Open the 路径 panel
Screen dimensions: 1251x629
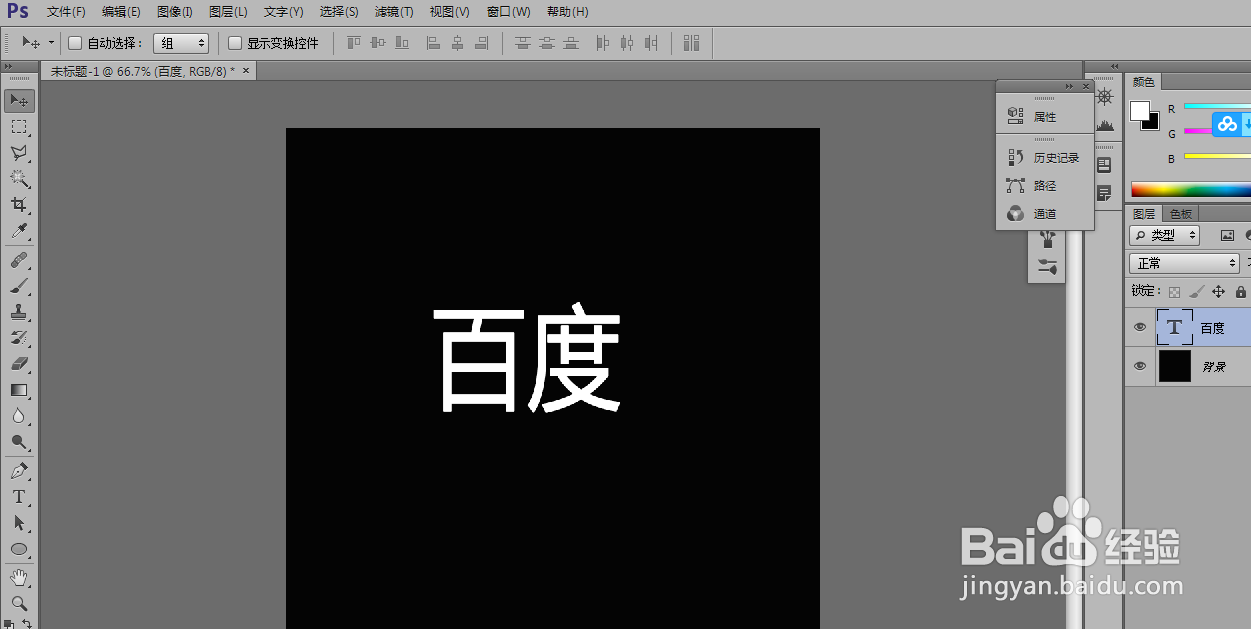click(1045, 186)
